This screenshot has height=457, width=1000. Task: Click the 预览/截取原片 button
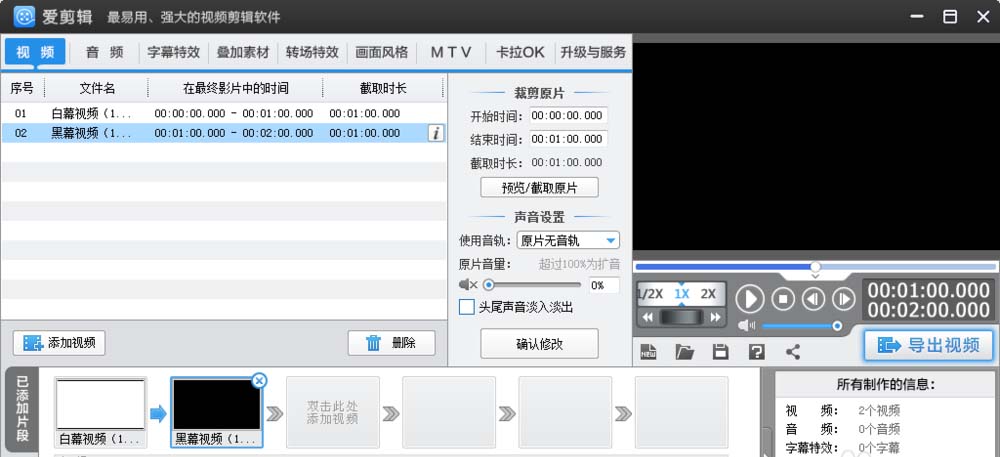pyautogui.click(x=540, y=188)
